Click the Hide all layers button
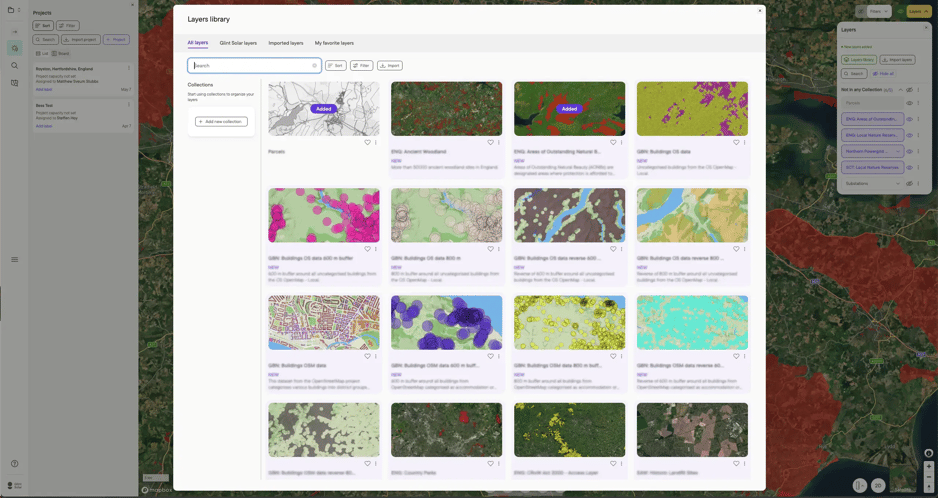 884,74
